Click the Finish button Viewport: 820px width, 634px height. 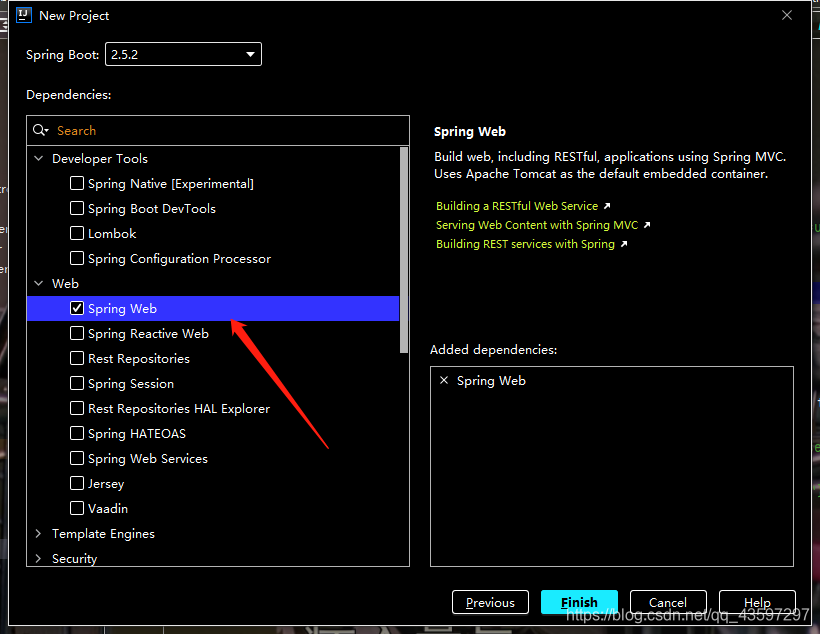click(x=579, y=603)
